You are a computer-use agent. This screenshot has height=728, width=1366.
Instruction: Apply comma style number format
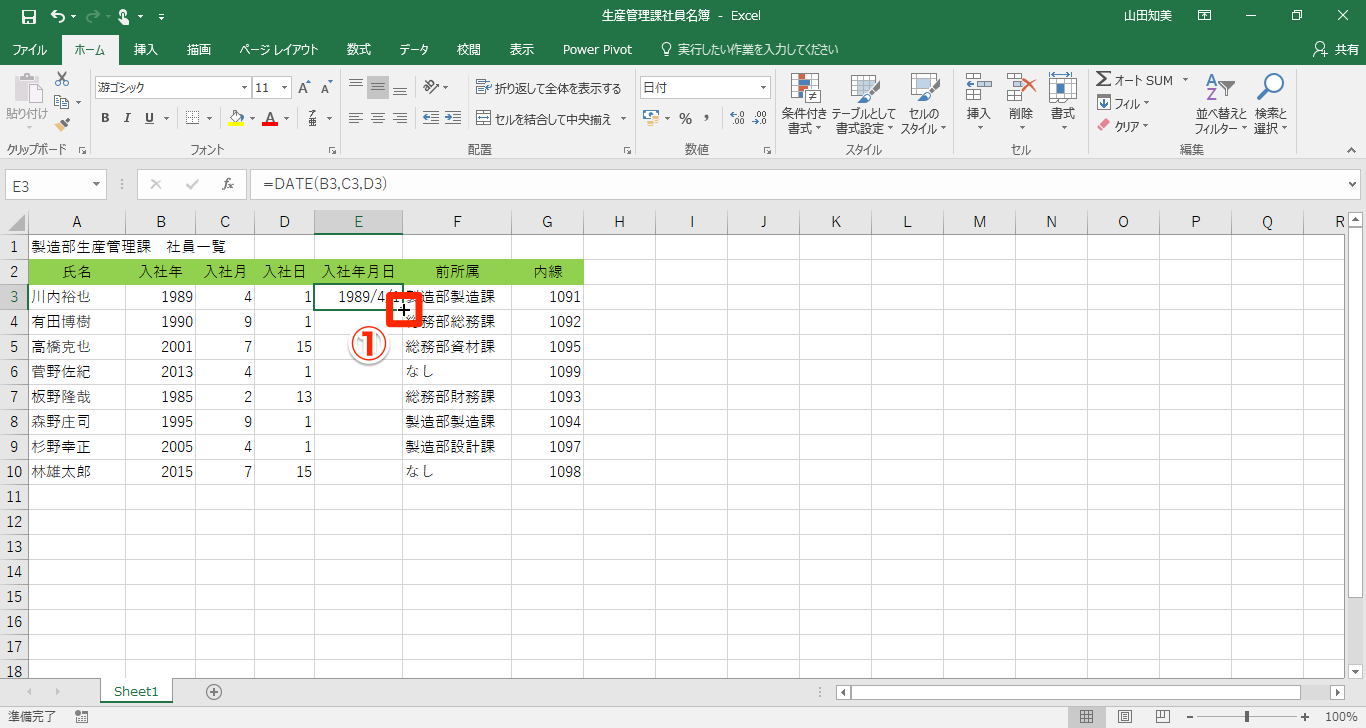706,118
